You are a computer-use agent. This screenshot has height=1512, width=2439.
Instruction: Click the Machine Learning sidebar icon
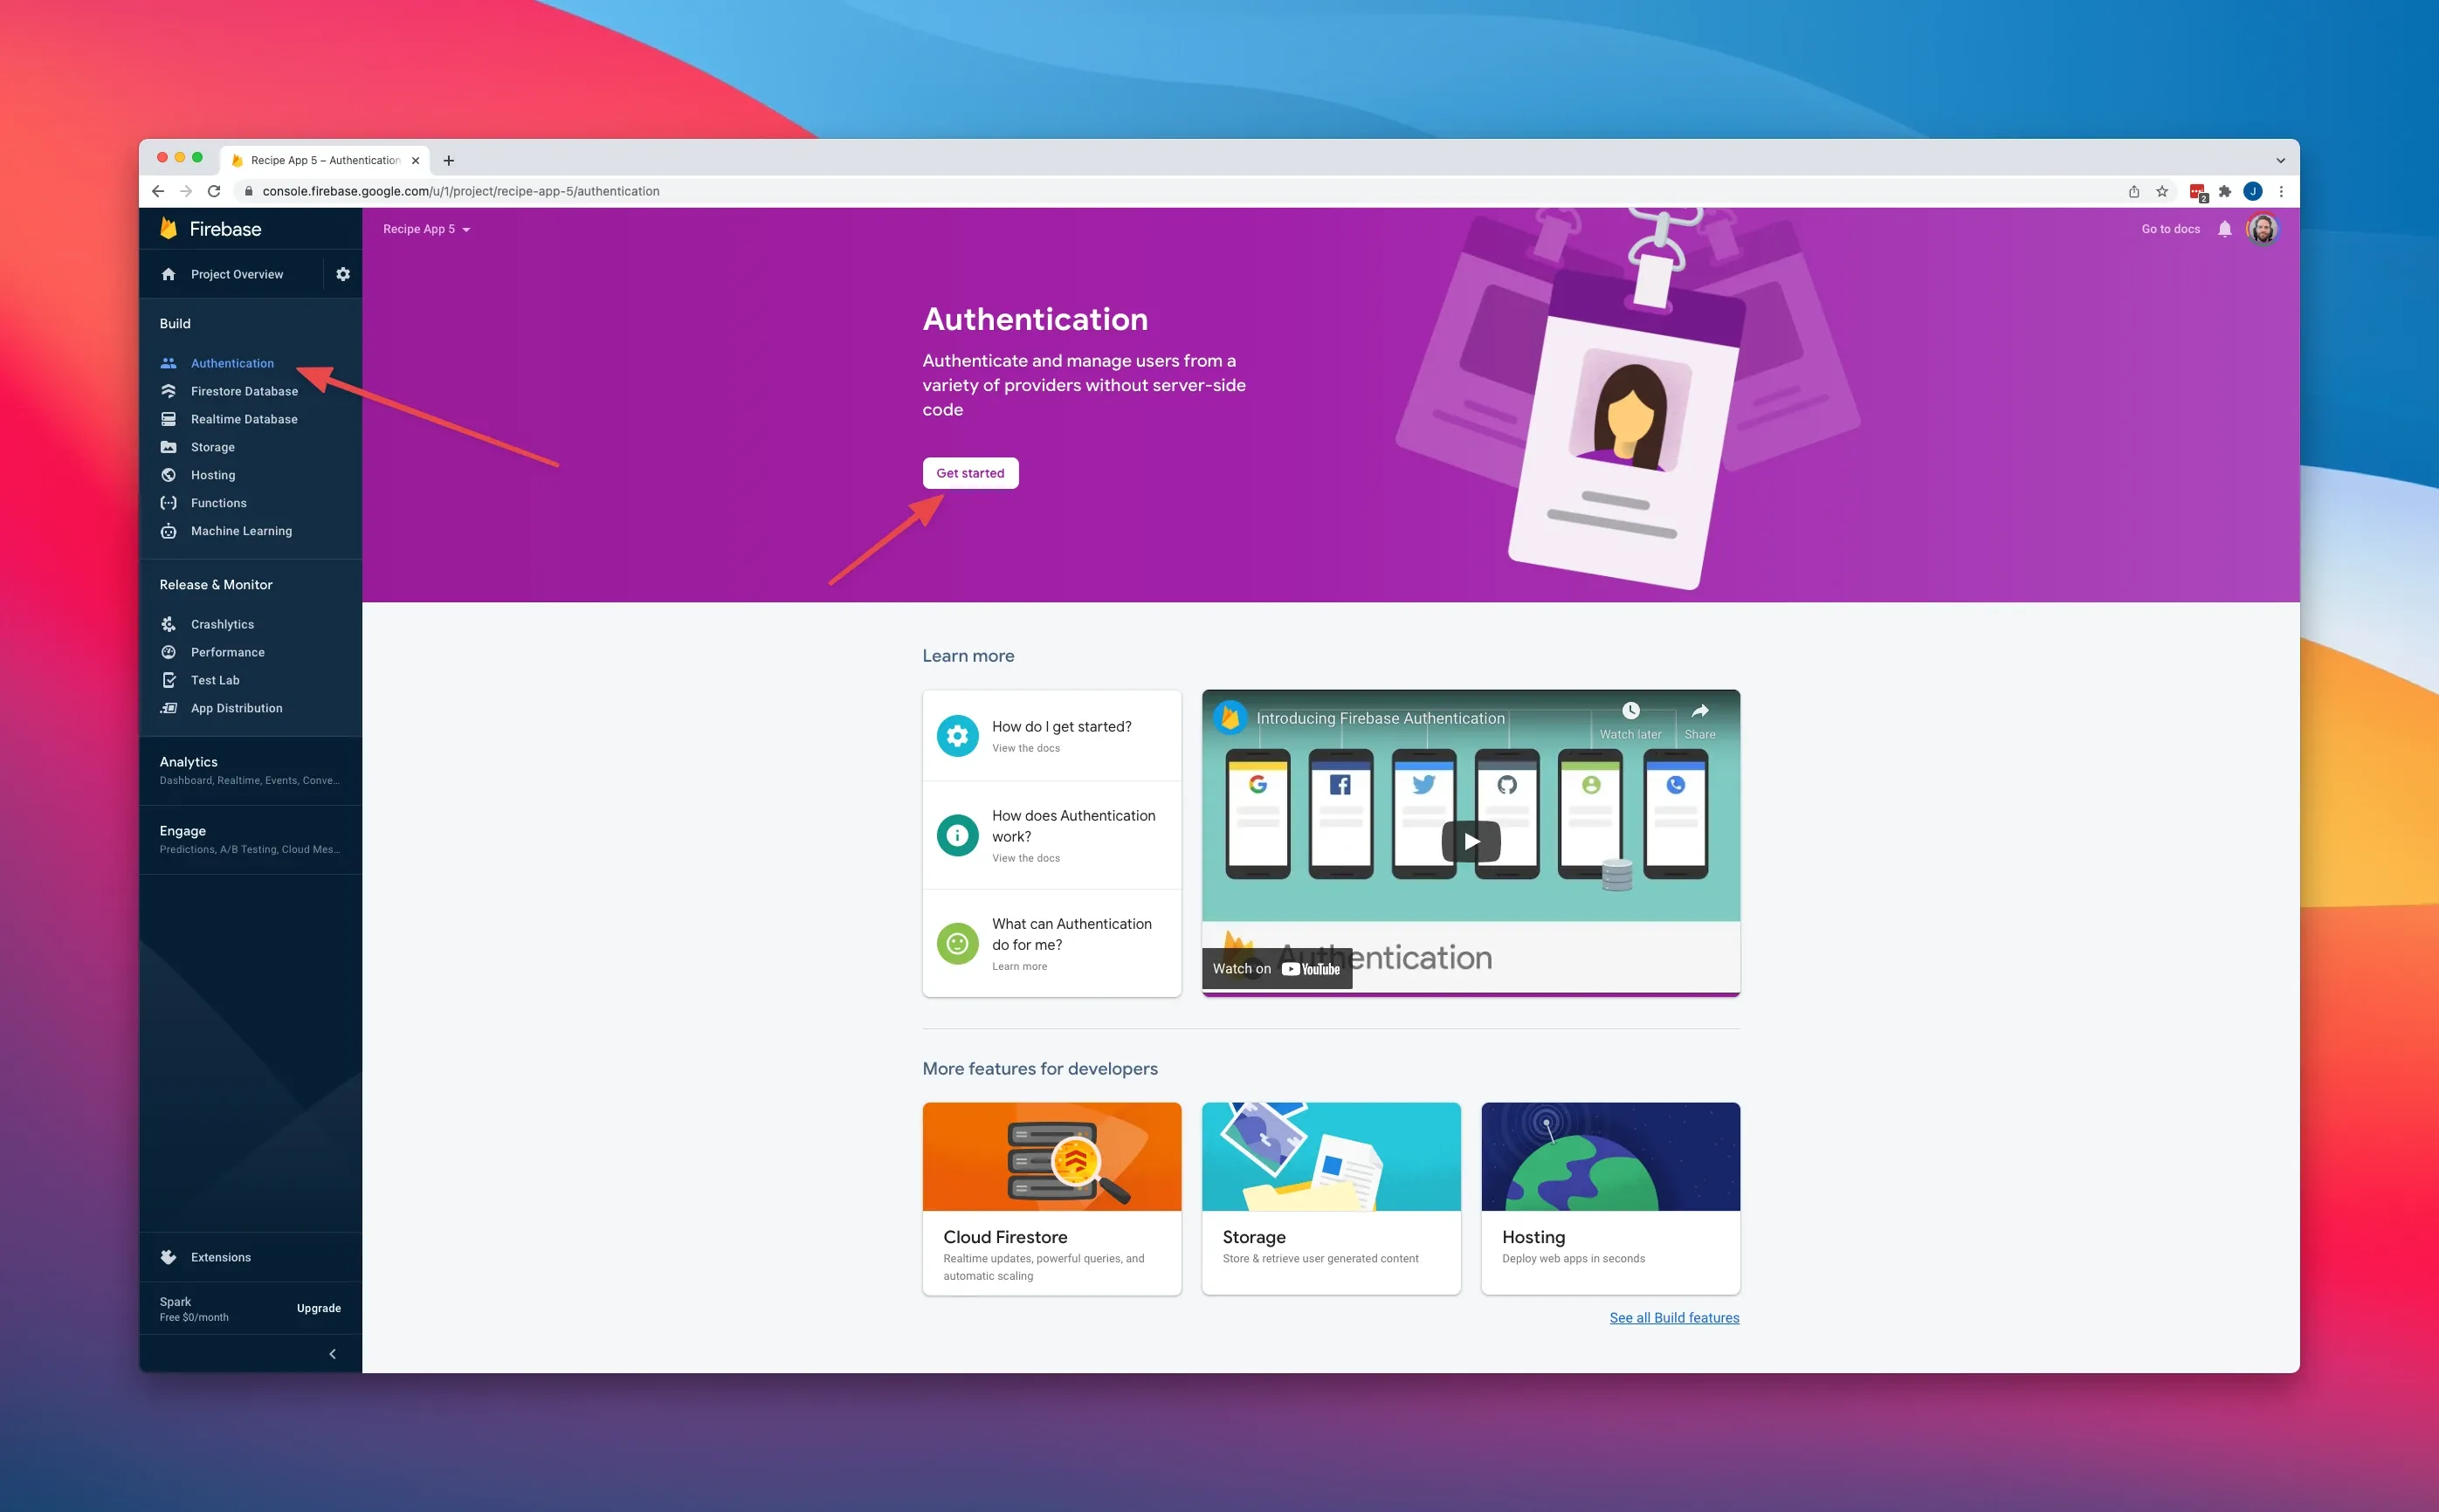(169, 532)
